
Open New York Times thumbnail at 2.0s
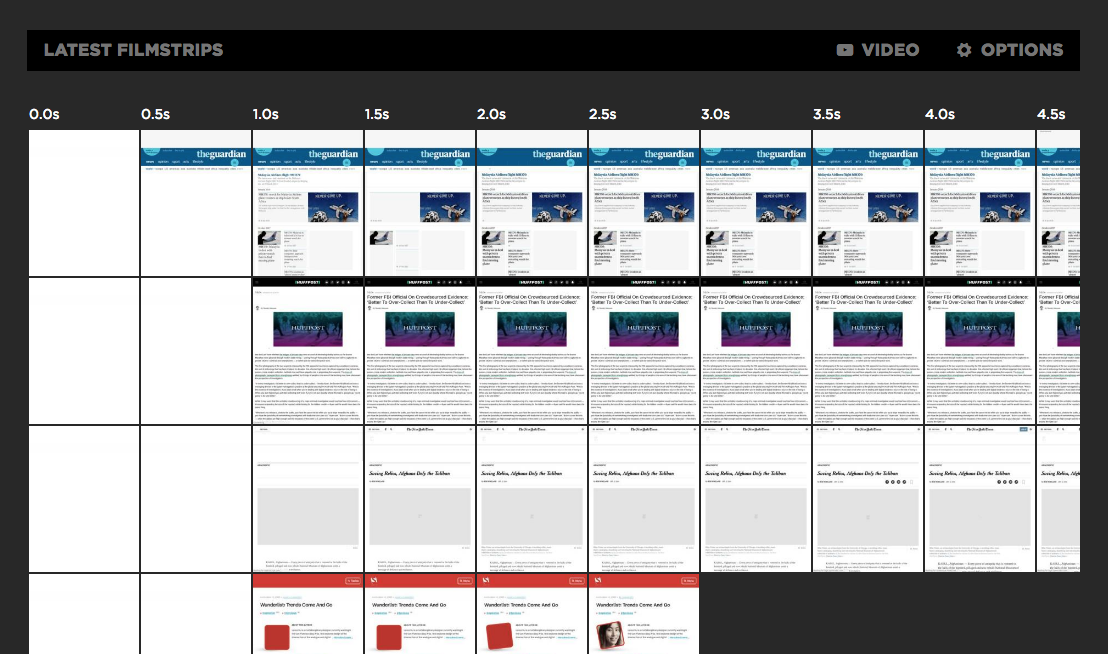pos(531,499)
